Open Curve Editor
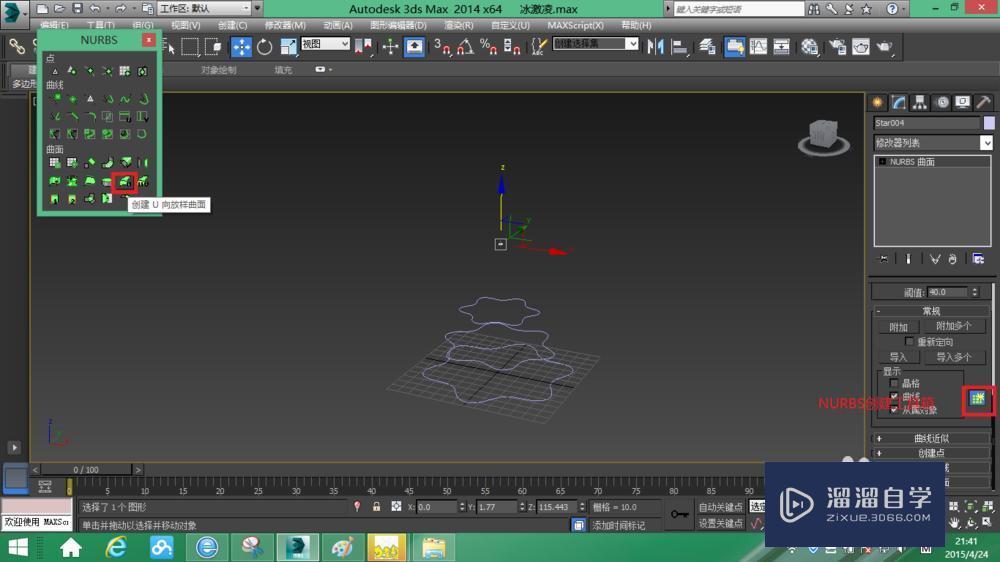Screen dimensions: 1000x562 click(758, 47)
